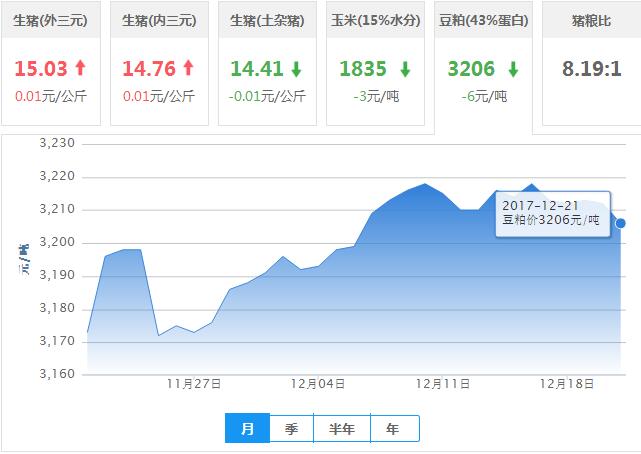641x454 pixels.
Task: Select the 猪粮比 card
Action: (592, 63)
